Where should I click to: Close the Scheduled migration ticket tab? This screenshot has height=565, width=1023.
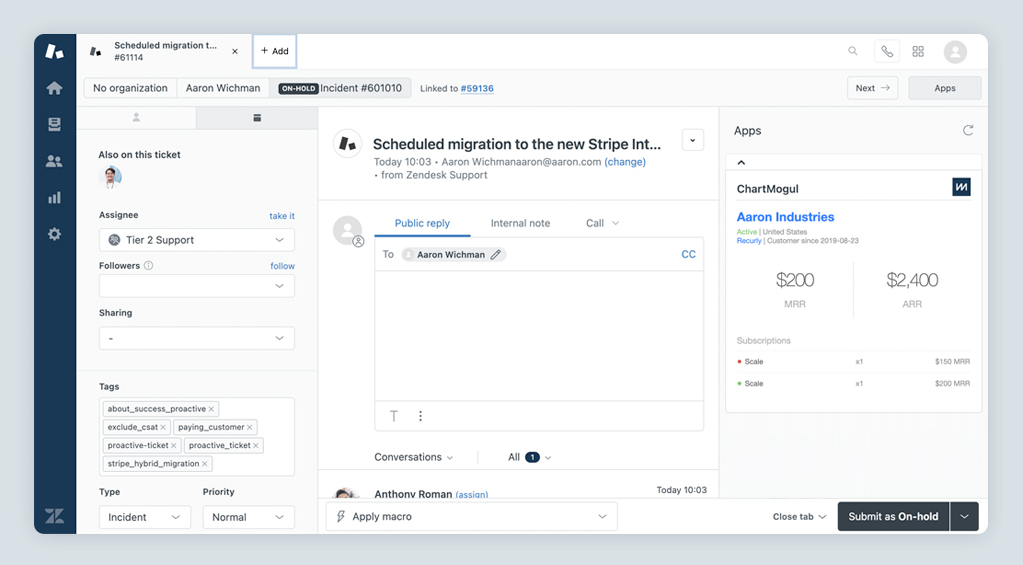click(x=235, y=51)
